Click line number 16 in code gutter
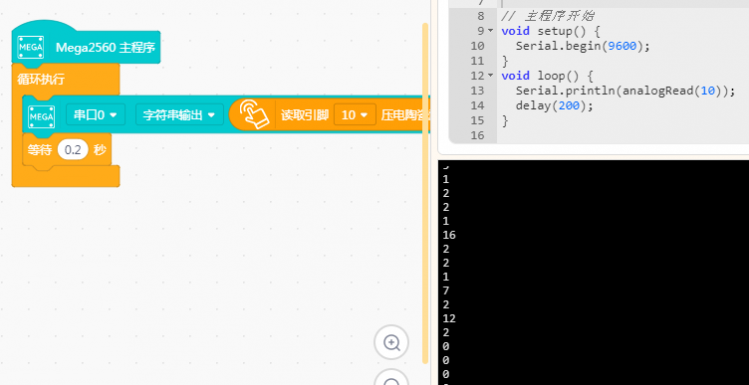The width and height of the screenshot is (749, 385). 477,135
